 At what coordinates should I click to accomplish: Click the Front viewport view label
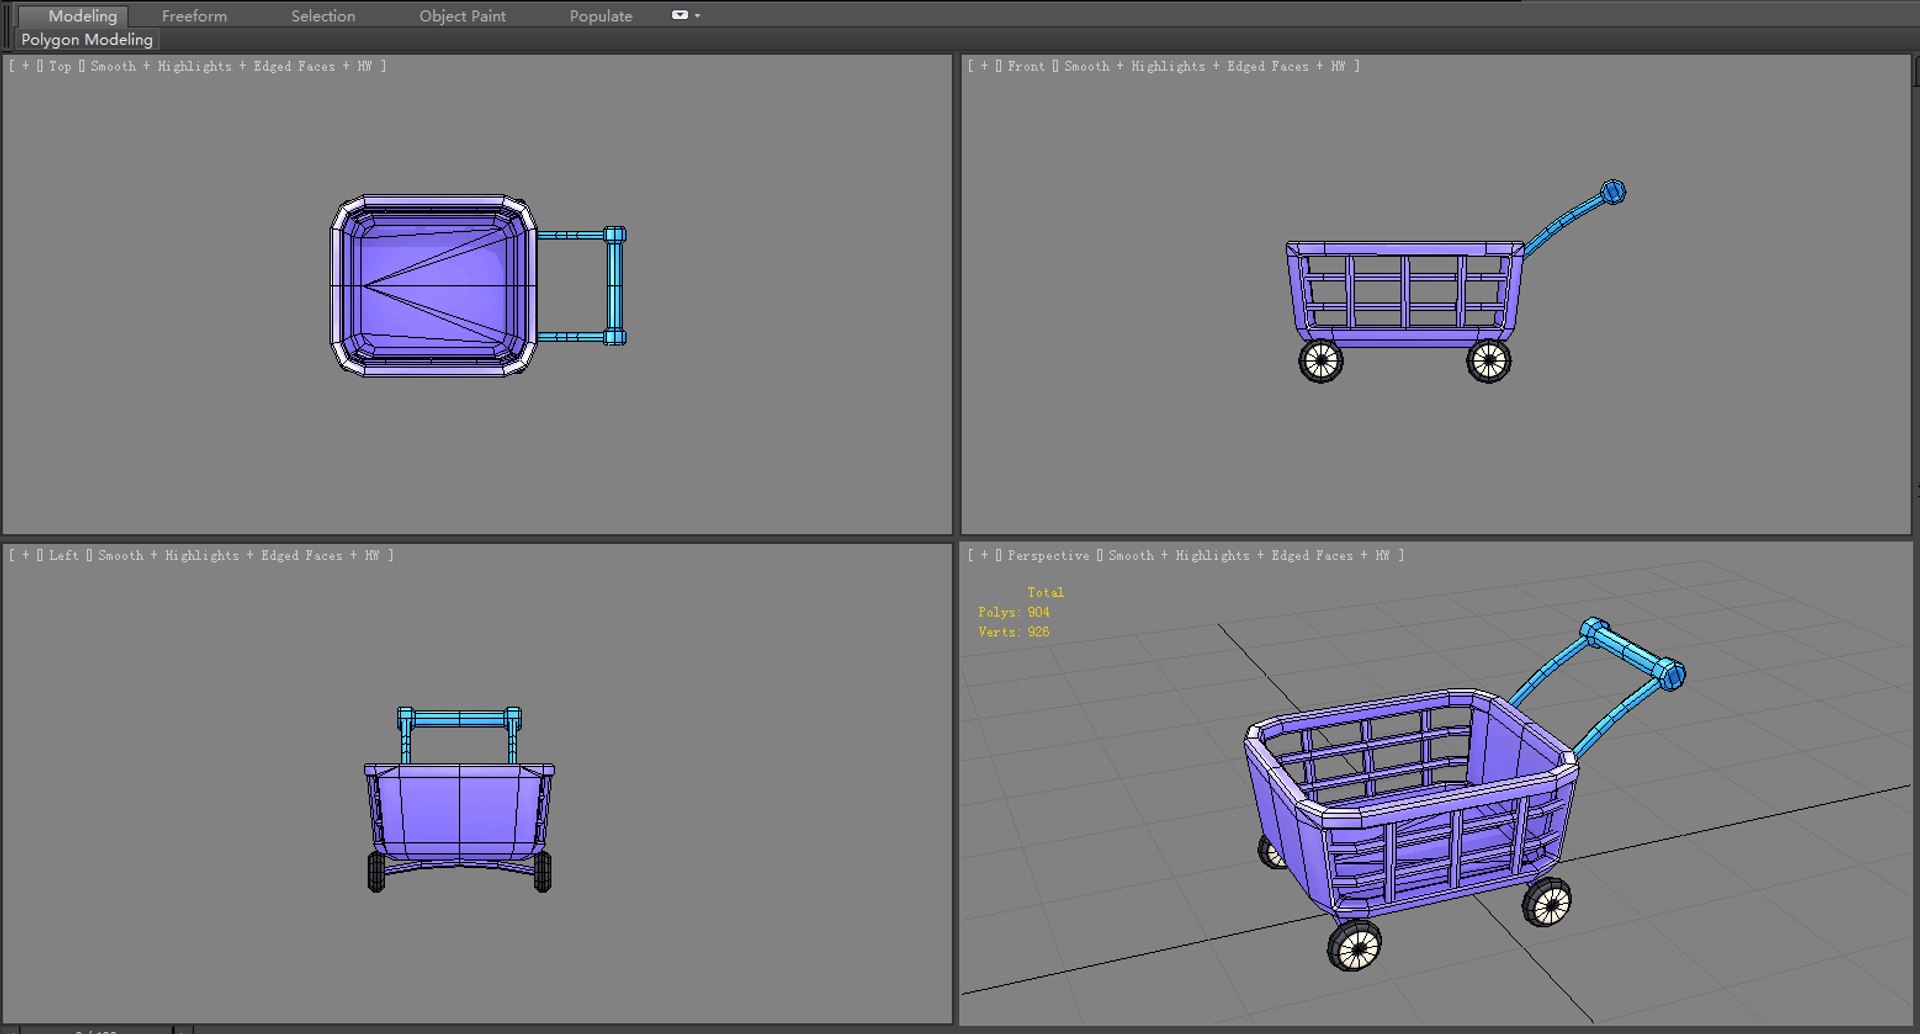[x=1026, y=66]
